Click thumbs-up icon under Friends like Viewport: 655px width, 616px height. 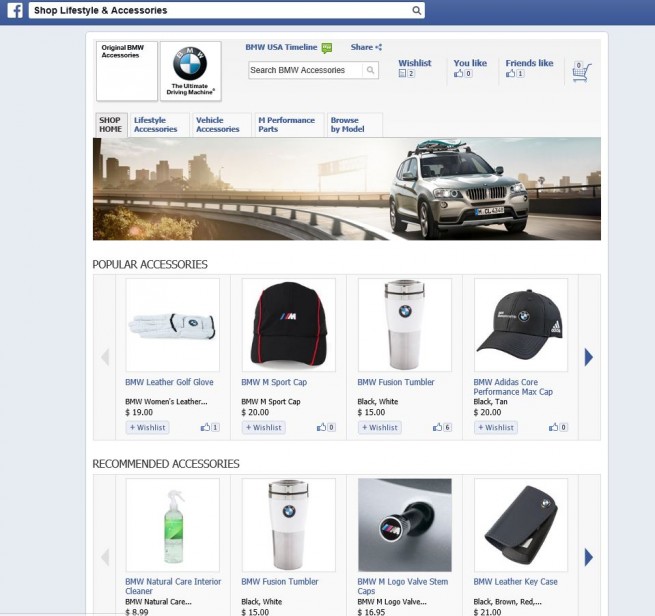point(510,74)
